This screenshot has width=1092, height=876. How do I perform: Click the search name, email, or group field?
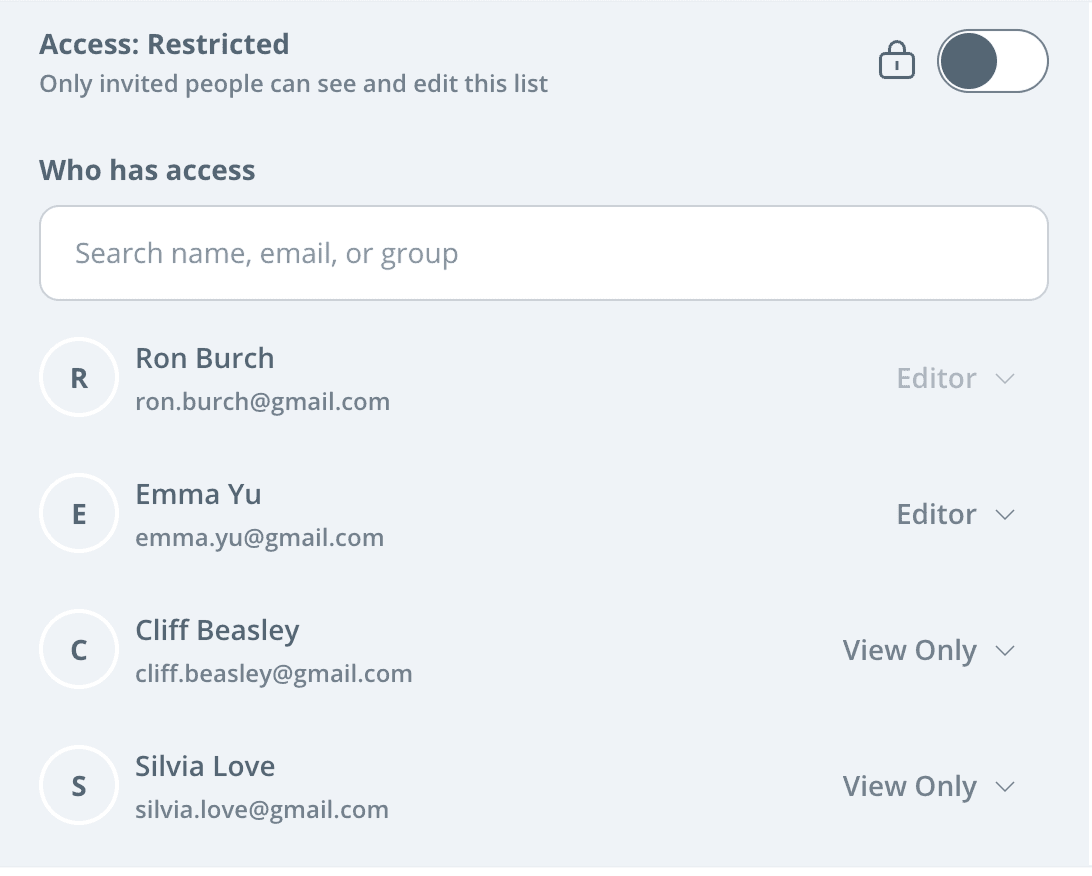(x=543, y=253)
